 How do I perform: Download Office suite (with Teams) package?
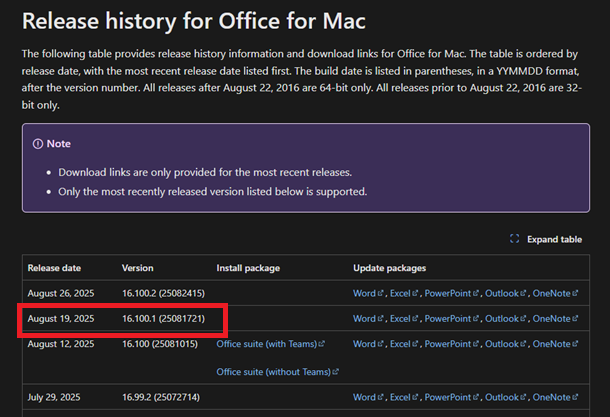click(x=270, y=344)
